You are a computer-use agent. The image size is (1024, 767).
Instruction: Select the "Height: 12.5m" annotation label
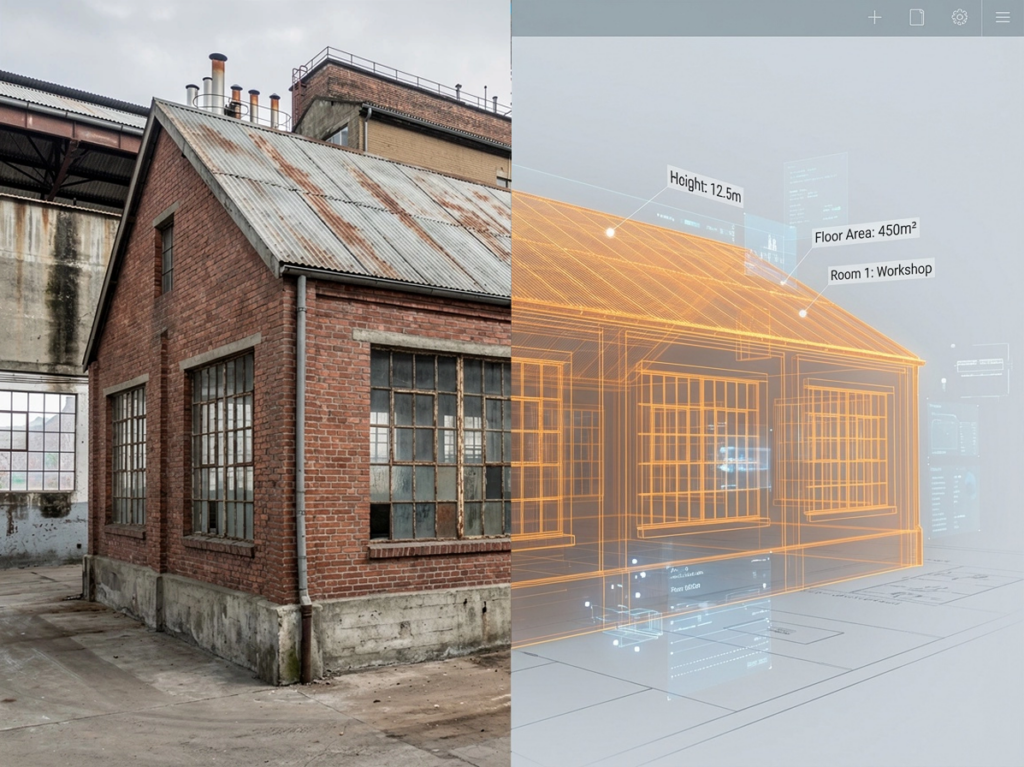(705, 186)
